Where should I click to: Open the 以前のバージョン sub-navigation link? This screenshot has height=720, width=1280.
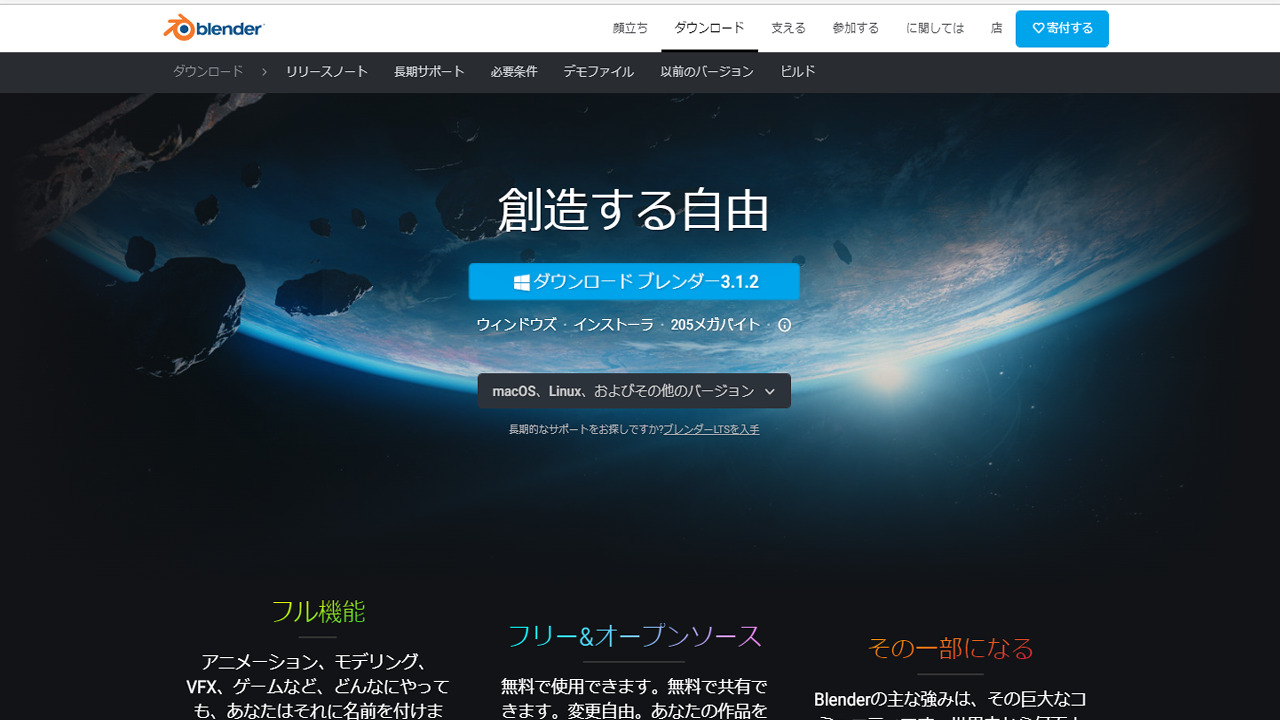(707, 72)
